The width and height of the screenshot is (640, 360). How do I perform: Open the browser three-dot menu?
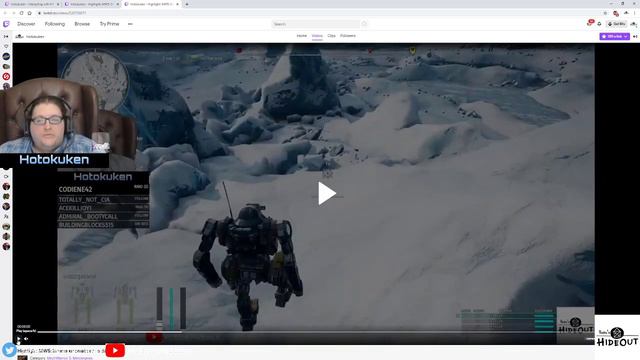coord(635,13)
